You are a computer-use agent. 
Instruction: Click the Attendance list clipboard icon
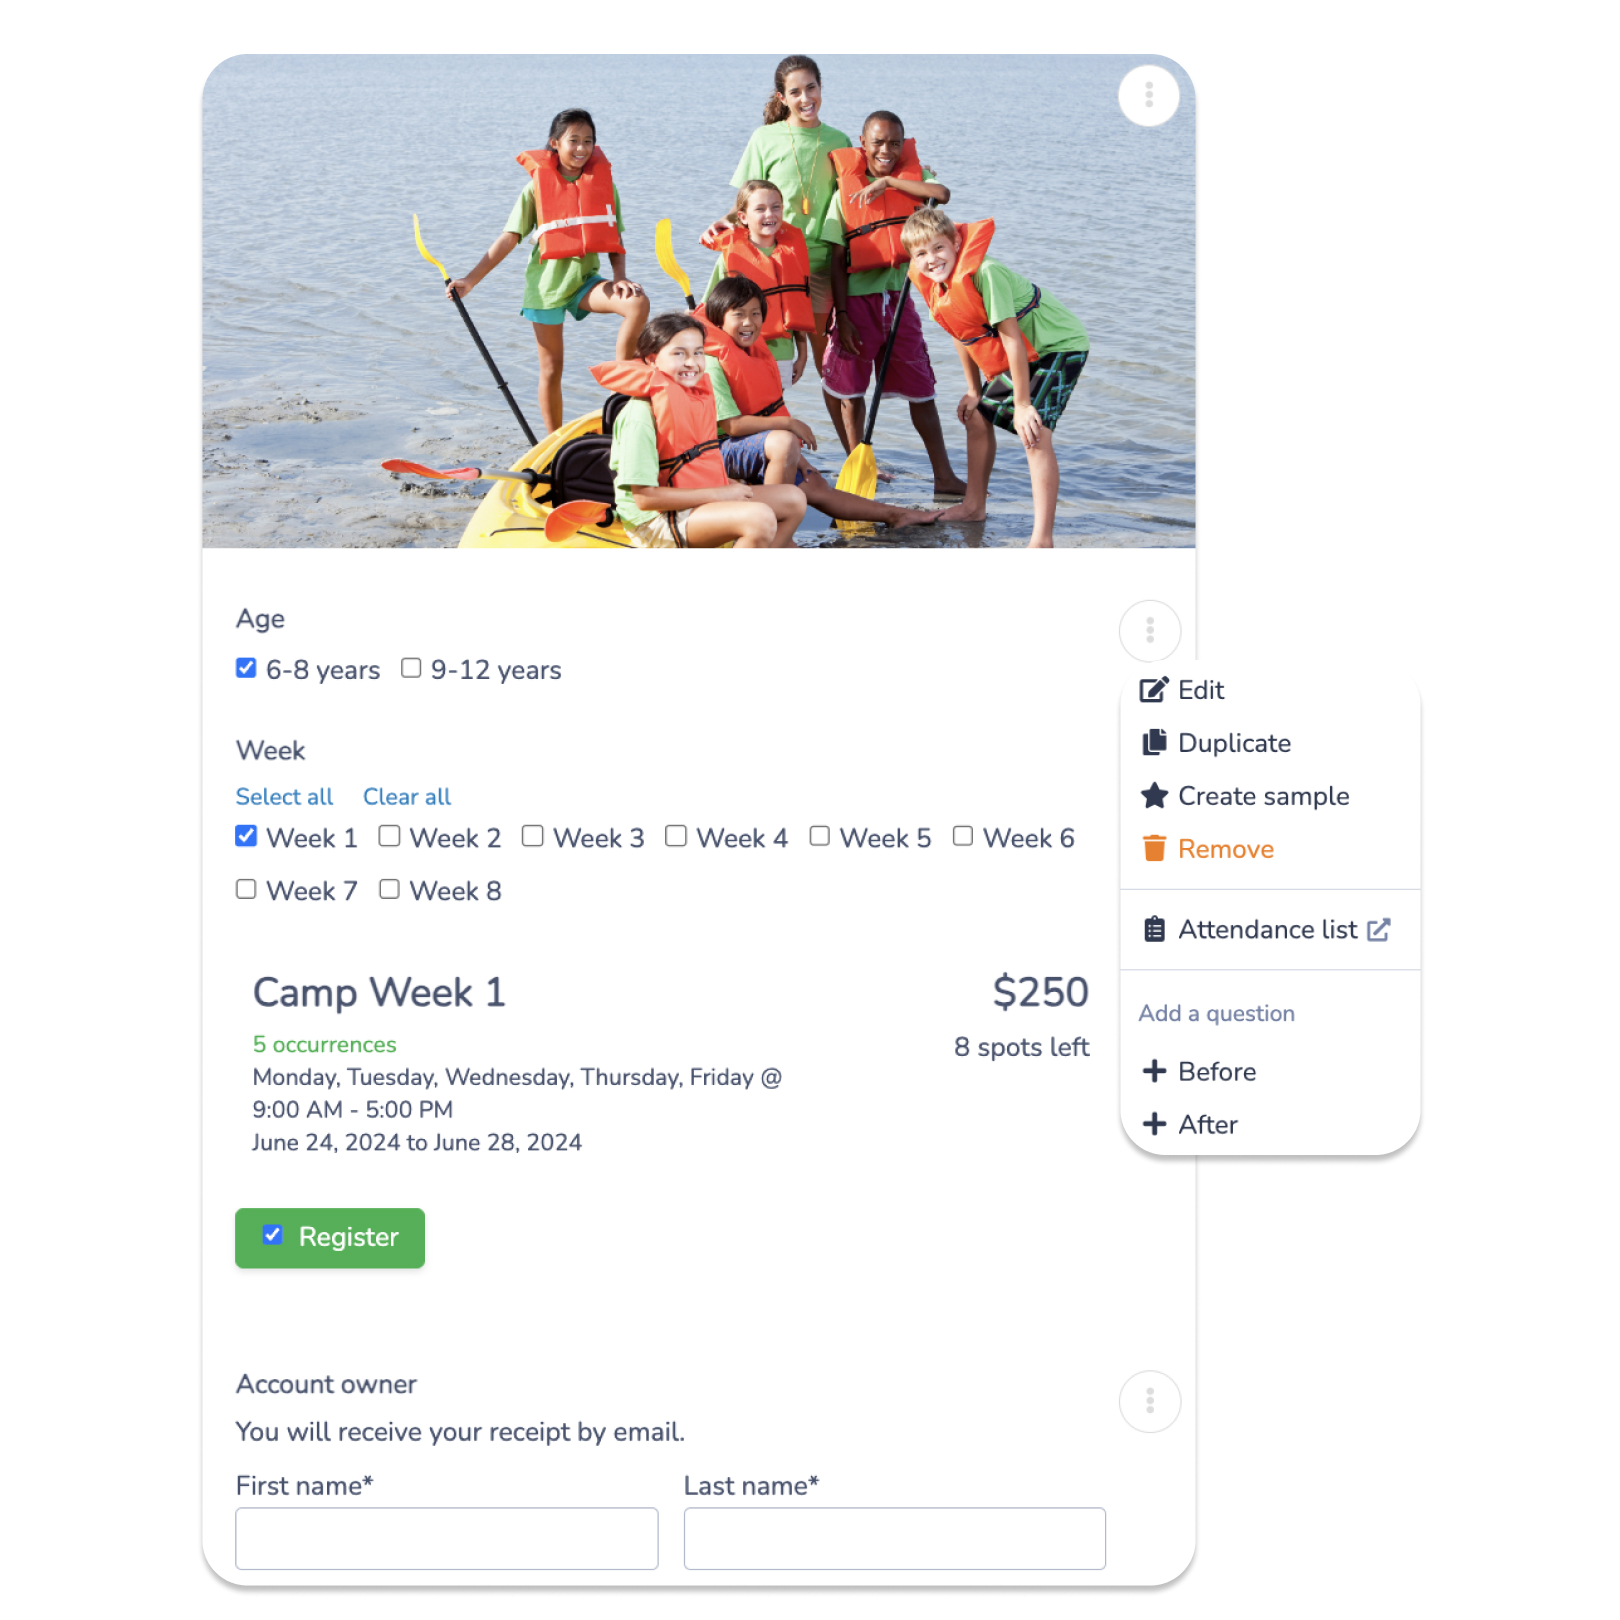tap(1154, 930)
